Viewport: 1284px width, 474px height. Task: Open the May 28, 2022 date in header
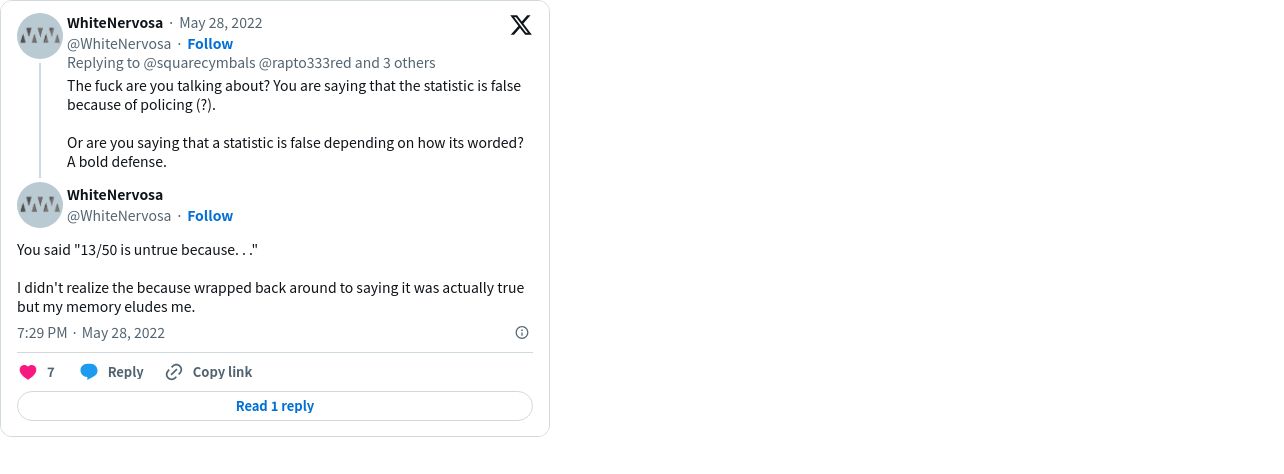click(221, 23)
